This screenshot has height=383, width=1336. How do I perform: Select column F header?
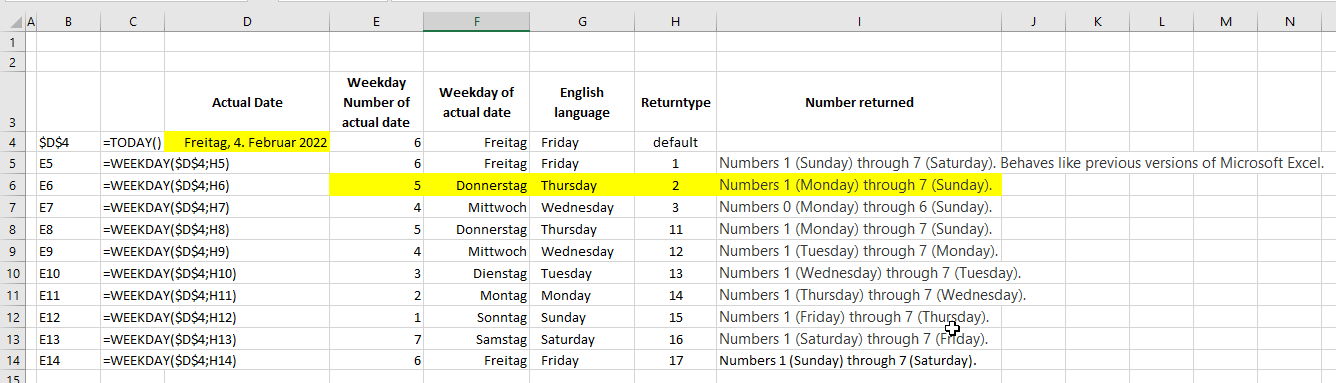[476, 21]
